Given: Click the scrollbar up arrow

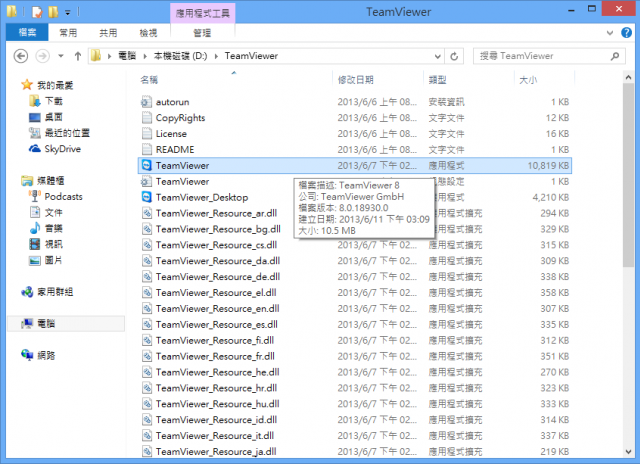Looking at the screenshot, I should click(x=629, y=77).
